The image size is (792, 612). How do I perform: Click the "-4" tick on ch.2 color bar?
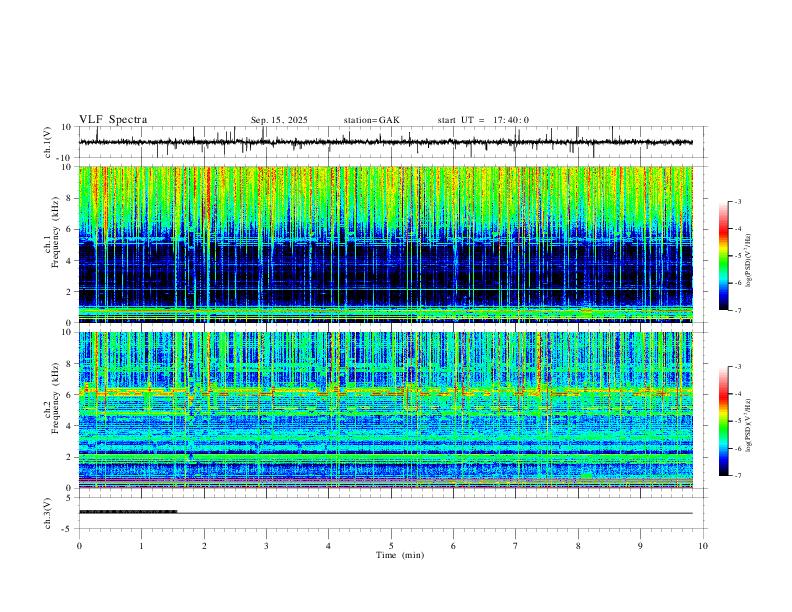pos(738,394)
